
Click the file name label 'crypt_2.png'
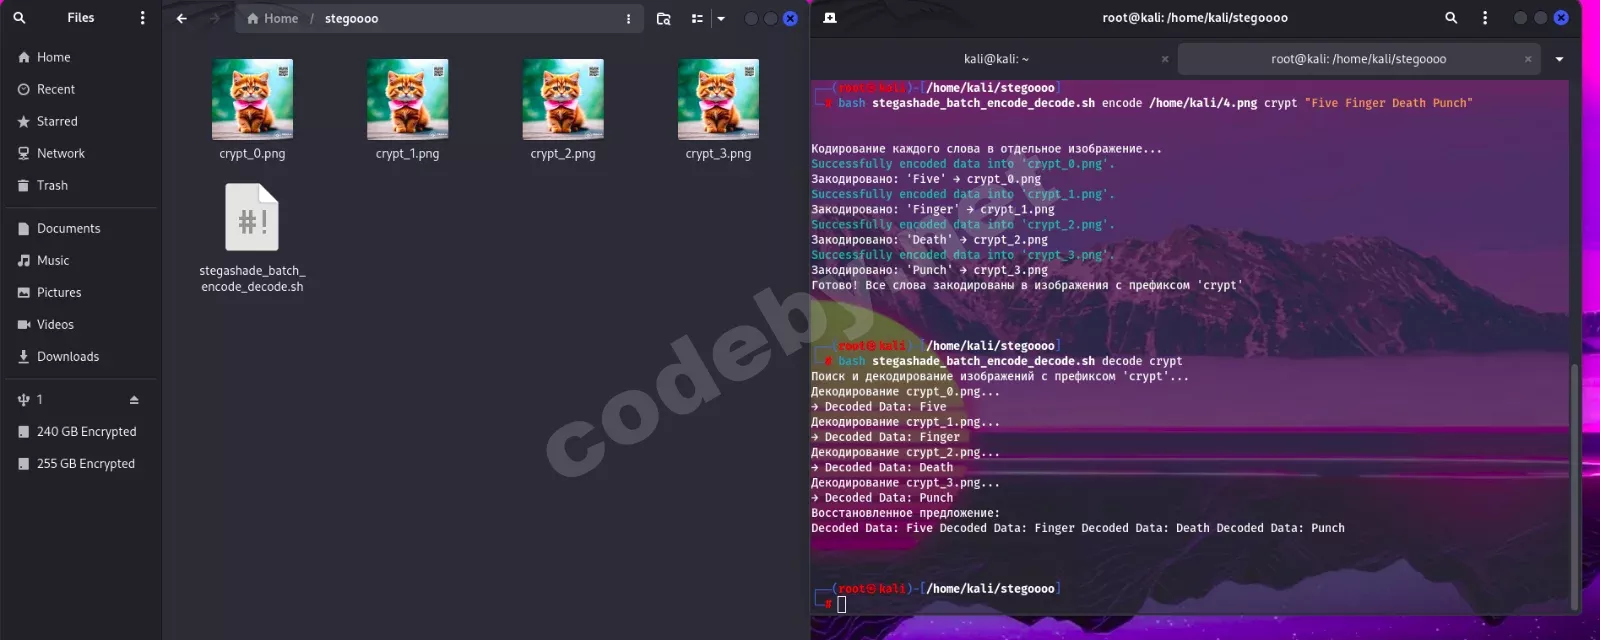point(563,154)
